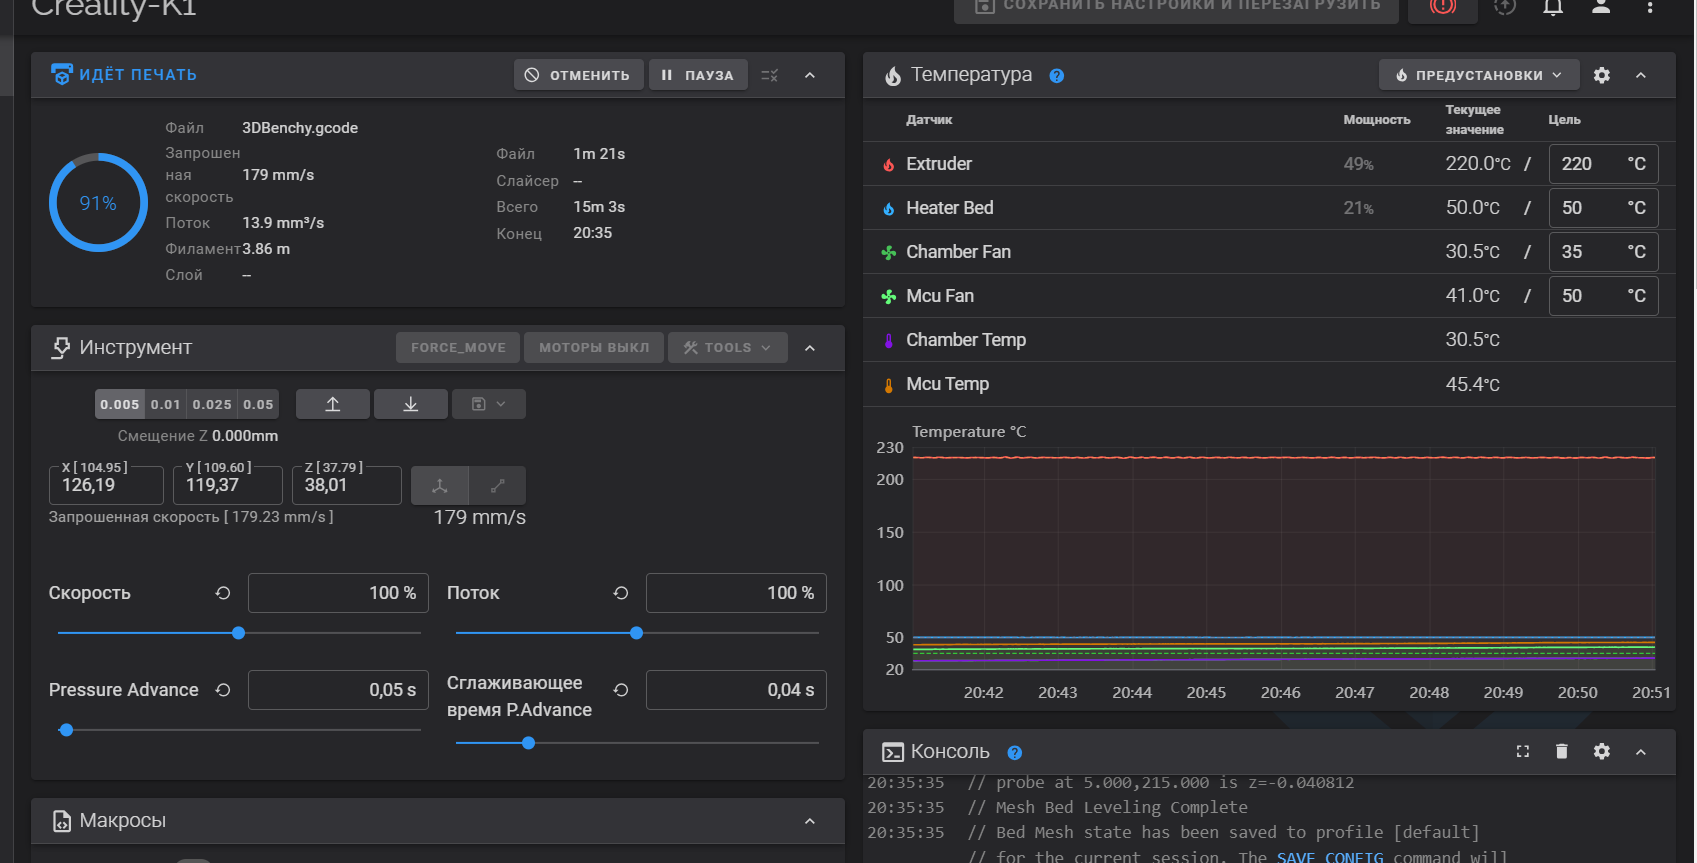Toggle relative positioning mode icon
1697x863 pixels.
[498, 486]
